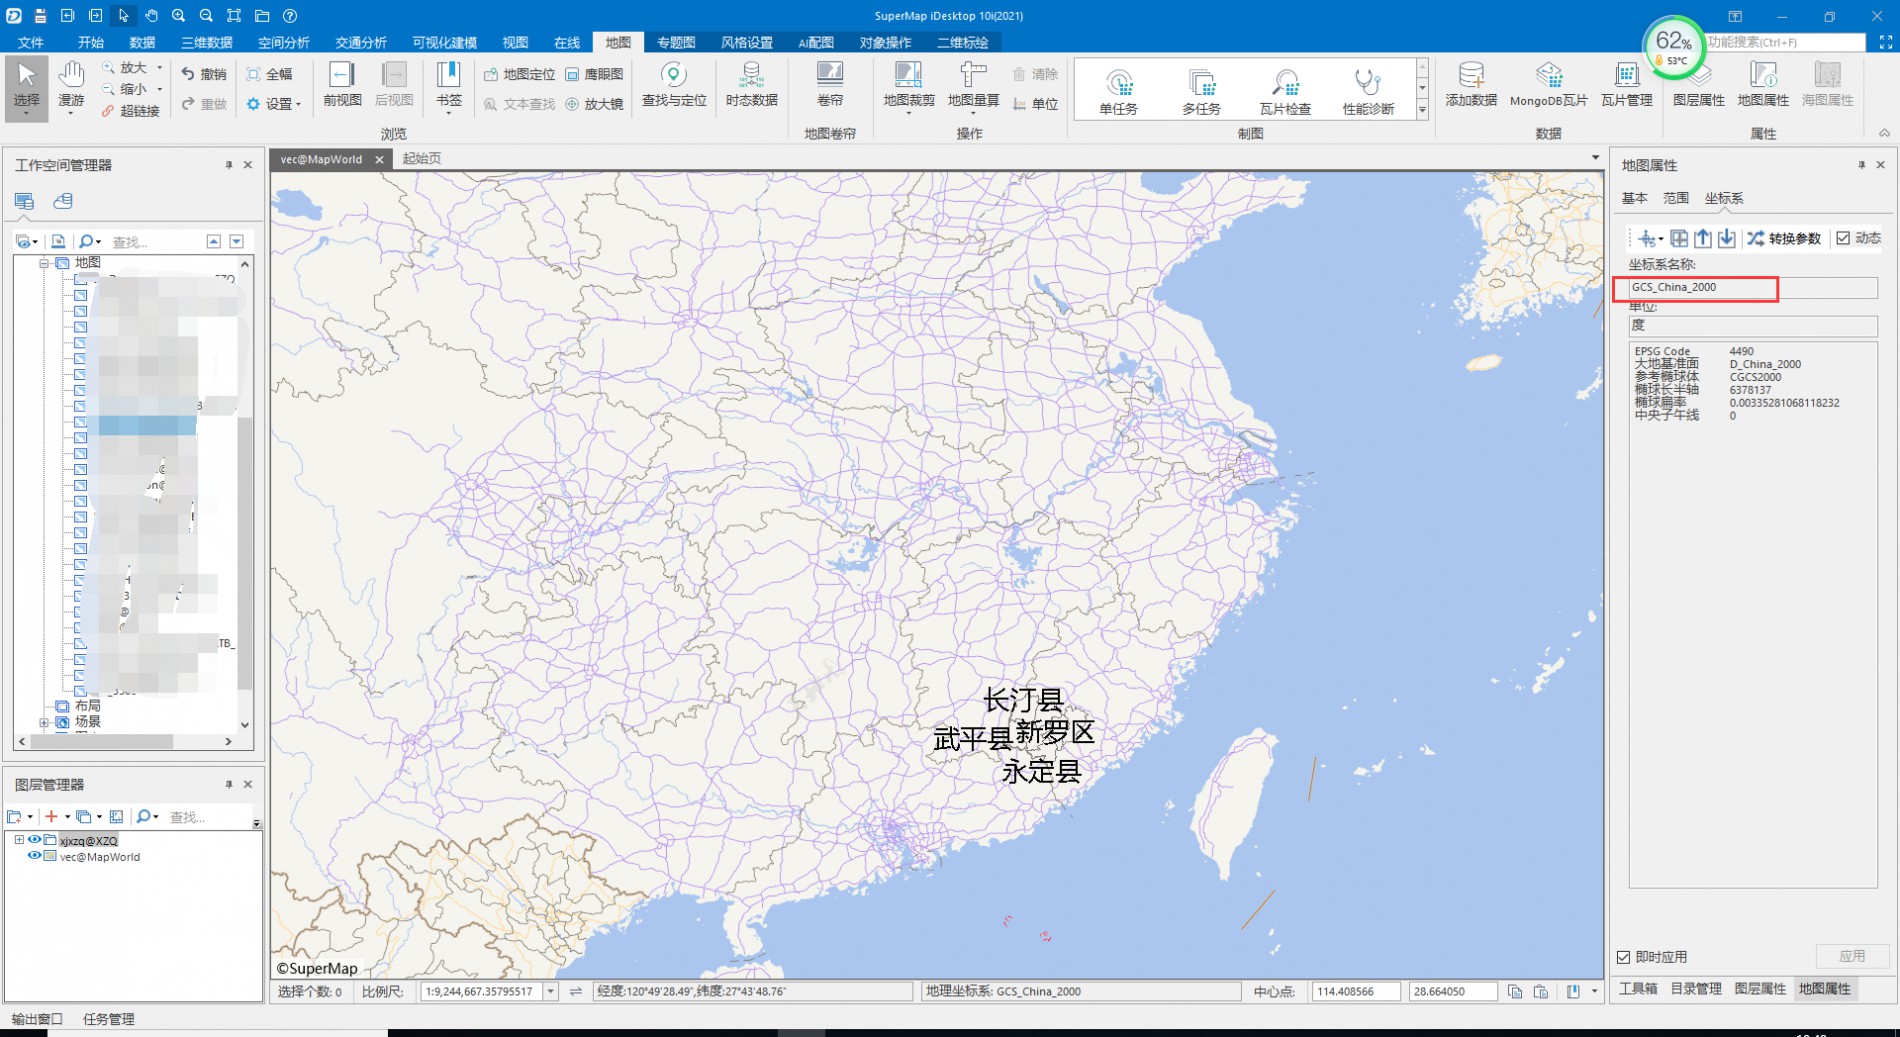This screenshot has height=1037, width=1900.
Task: Activate the 卷帘 swipe tool
Action: pos(830,85)
